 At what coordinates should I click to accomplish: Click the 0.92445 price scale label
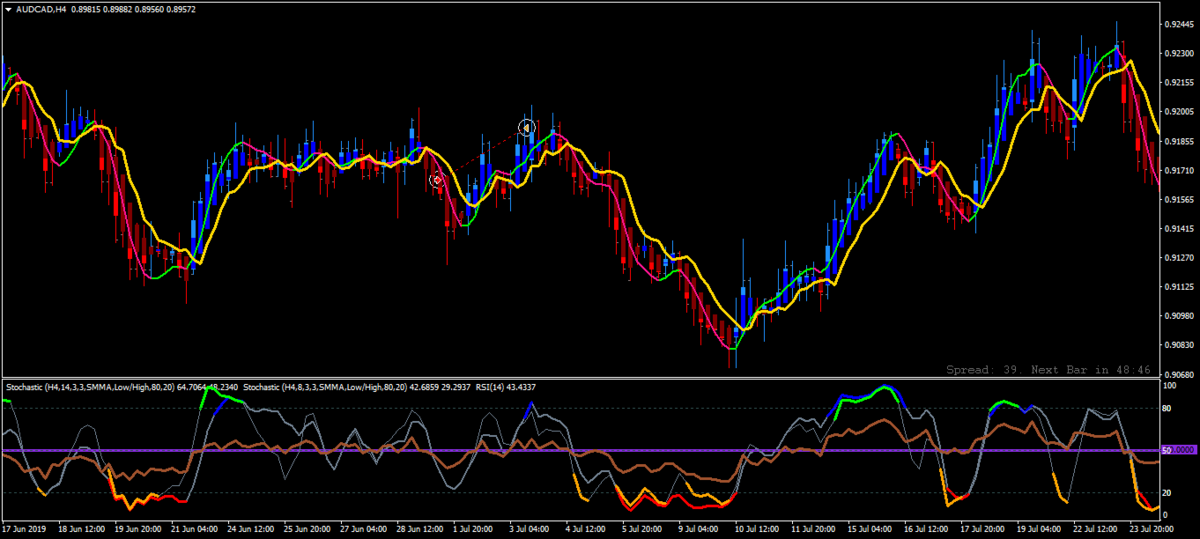[1180, 24]
